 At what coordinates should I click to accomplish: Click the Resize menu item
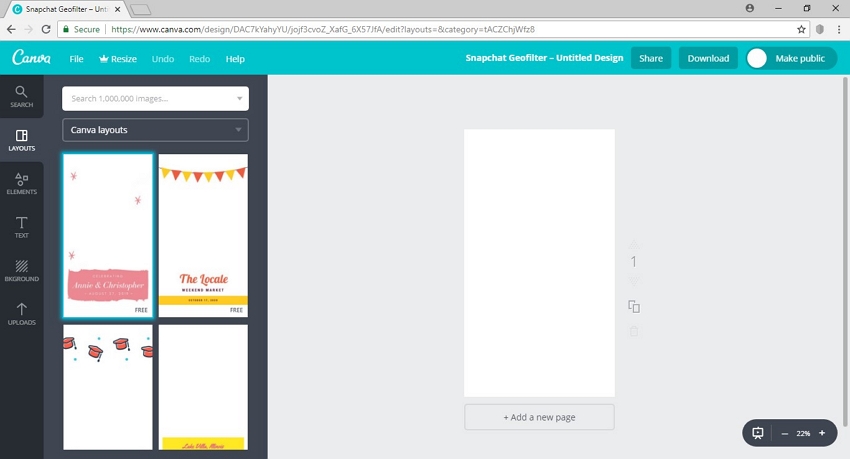(118, 59)
